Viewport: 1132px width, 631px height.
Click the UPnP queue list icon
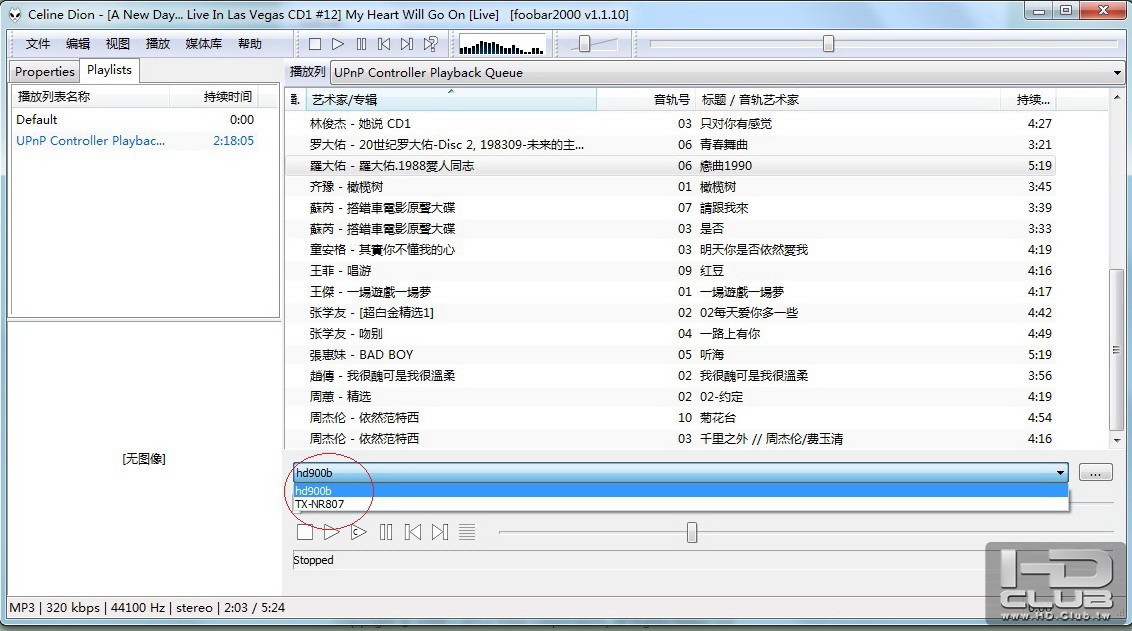pyautogui.click(x=467, y=532)
